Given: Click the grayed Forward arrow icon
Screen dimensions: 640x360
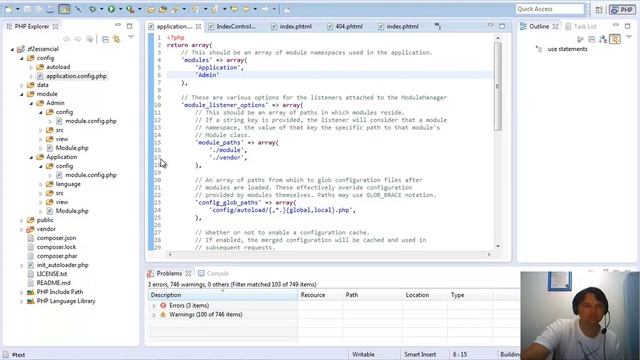Looking at the screenshot, I should [265, 9].
